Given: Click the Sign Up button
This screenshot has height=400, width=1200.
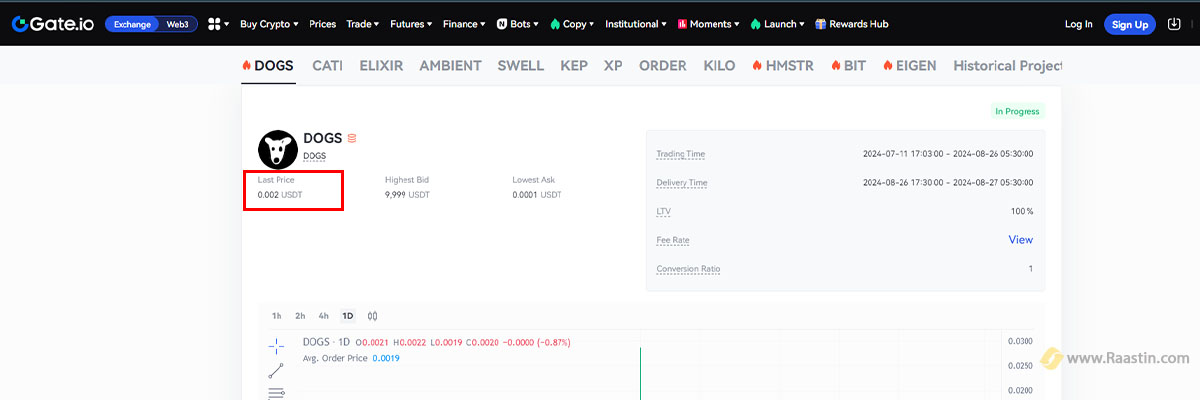Looking at the screenshot, I should [x=1130, y=24].
